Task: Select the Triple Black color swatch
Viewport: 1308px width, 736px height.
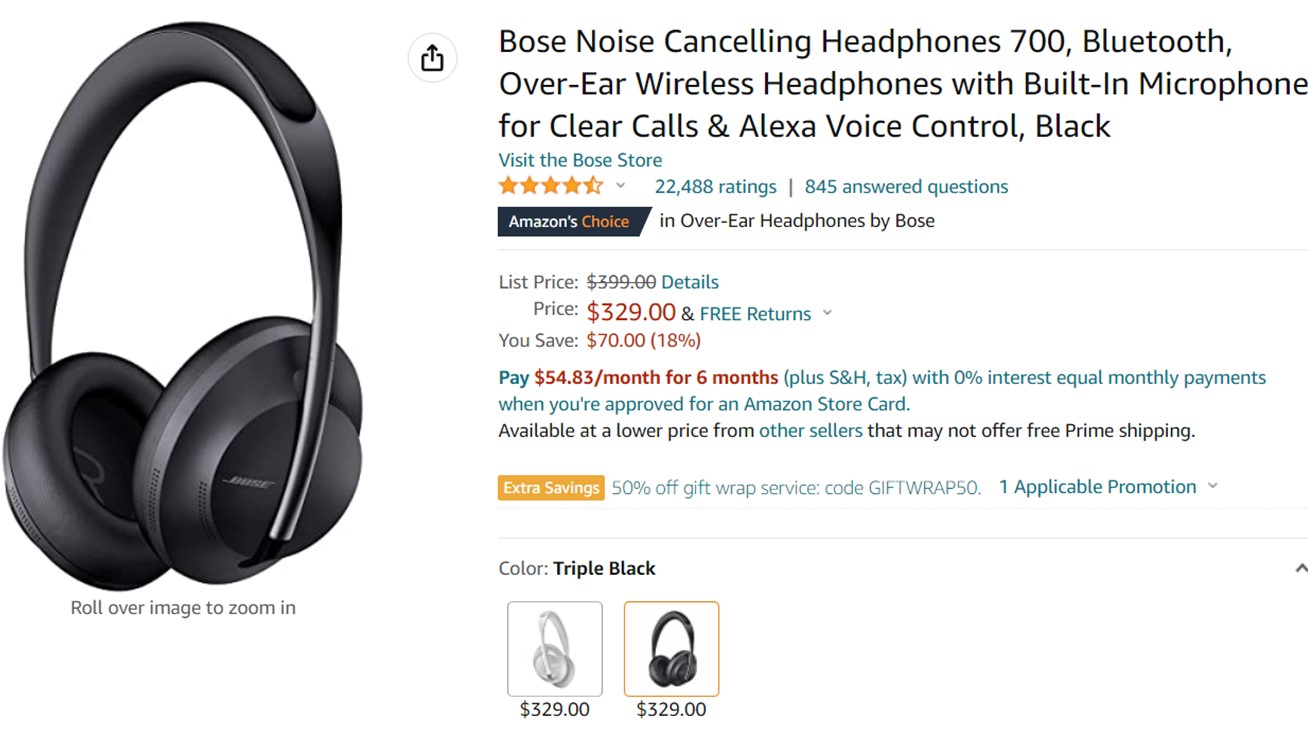Action: click(x=671, y=649)
